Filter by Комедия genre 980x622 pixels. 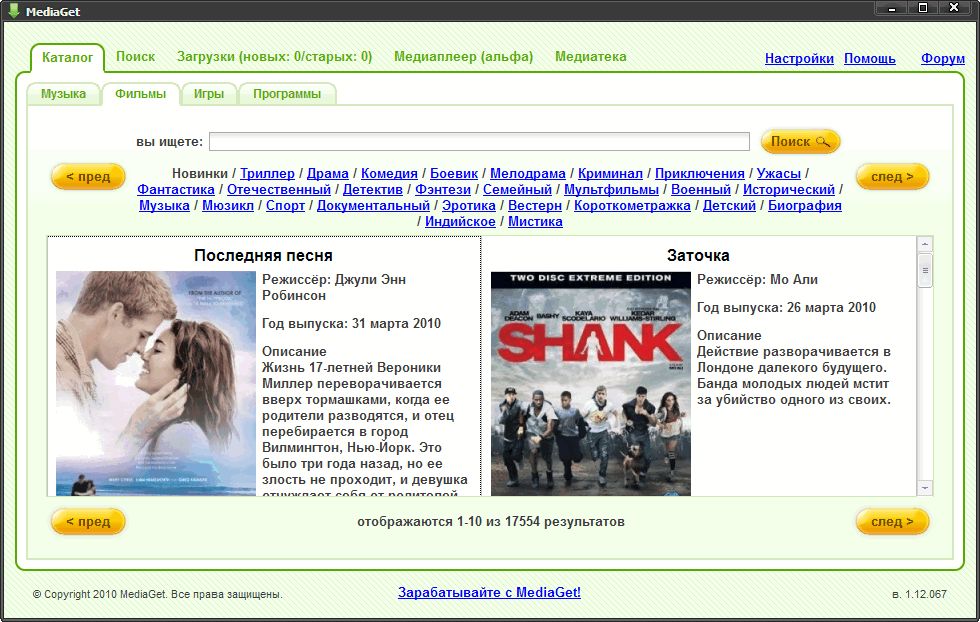(389, 174)
